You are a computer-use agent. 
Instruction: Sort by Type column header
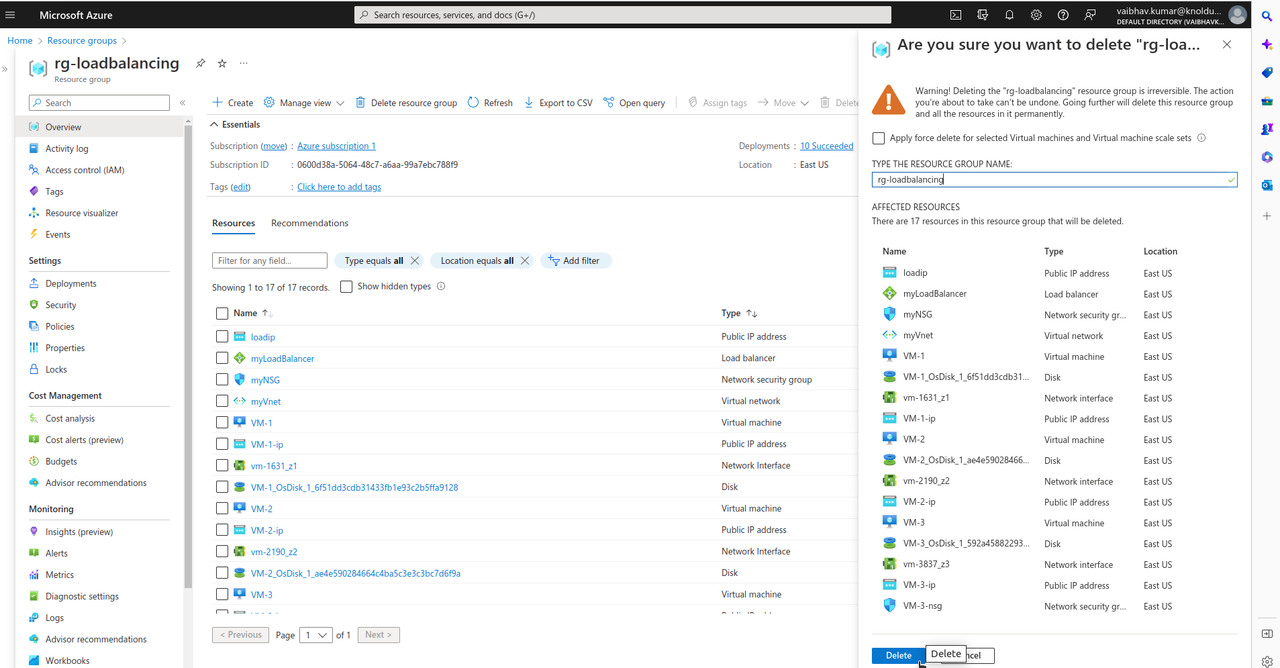tap(739, 313)
